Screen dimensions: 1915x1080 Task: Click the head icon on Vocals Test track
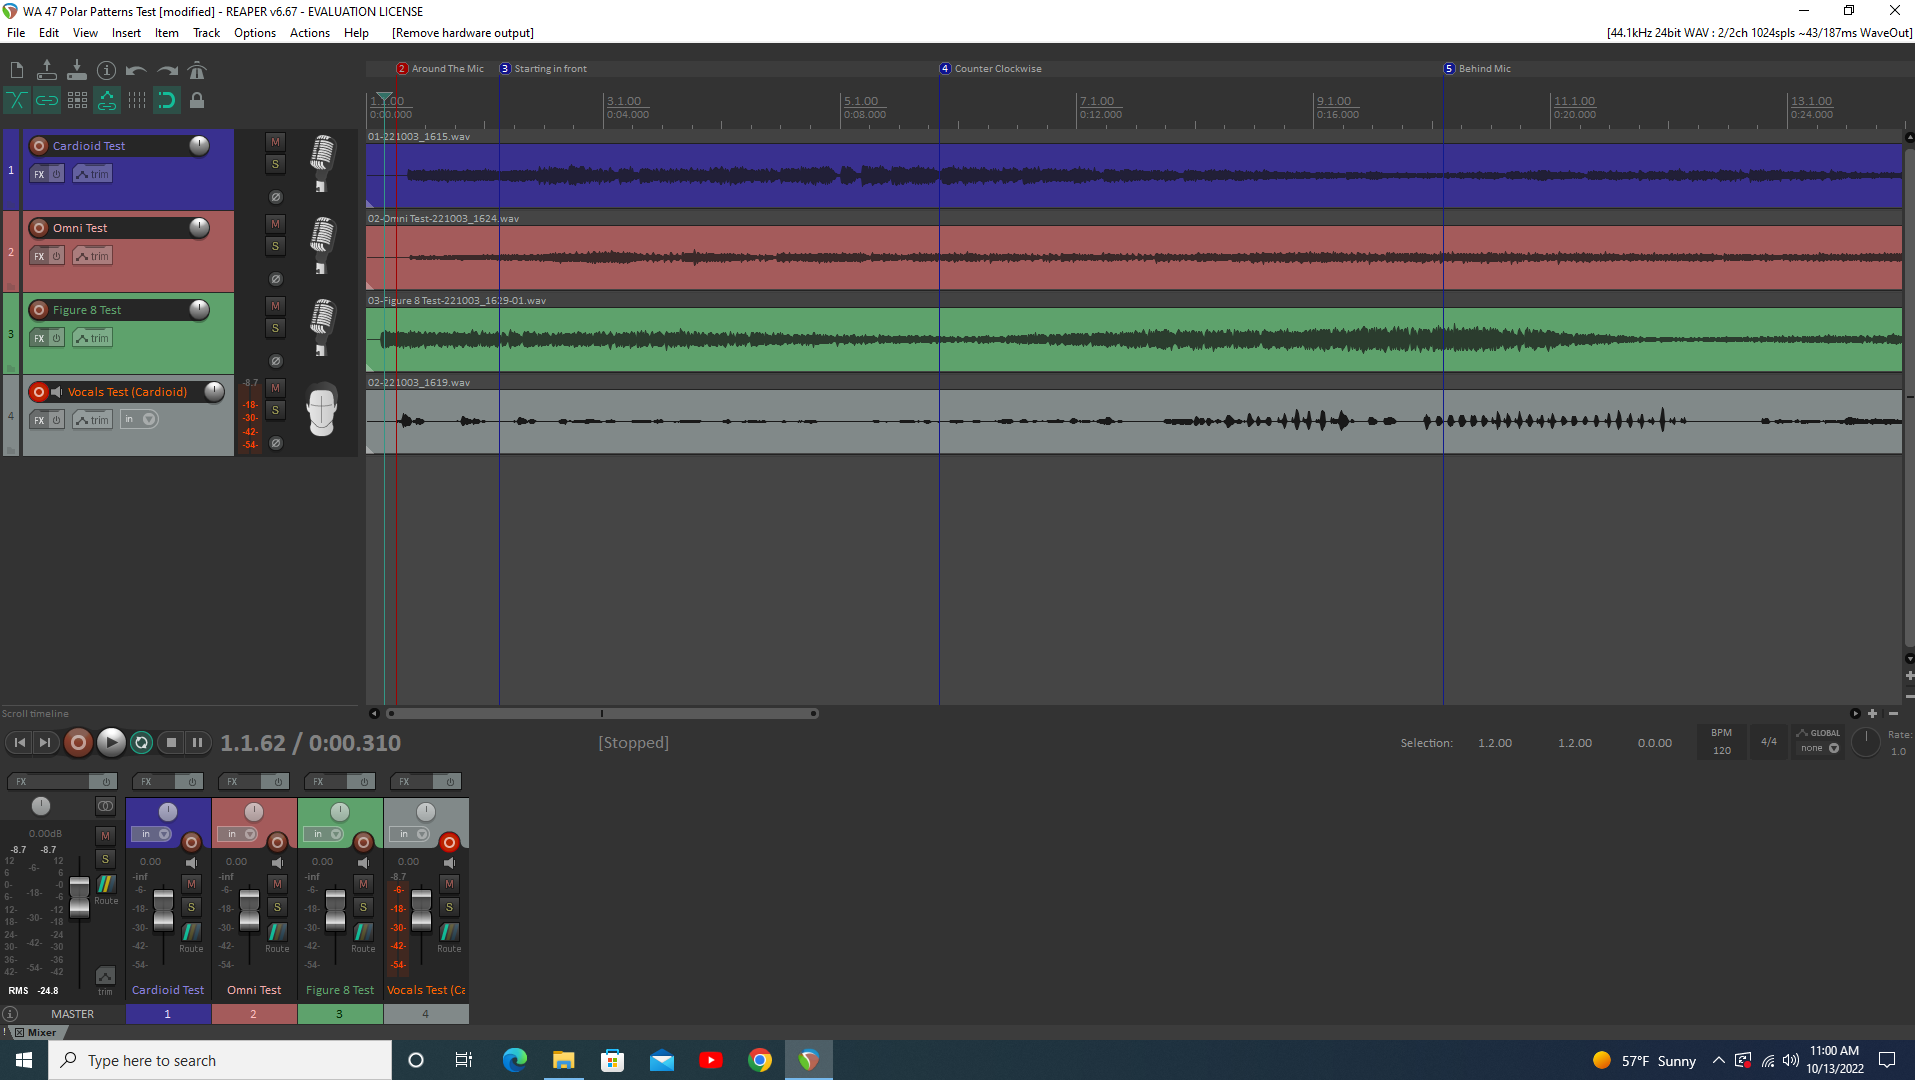click(321, 410)
